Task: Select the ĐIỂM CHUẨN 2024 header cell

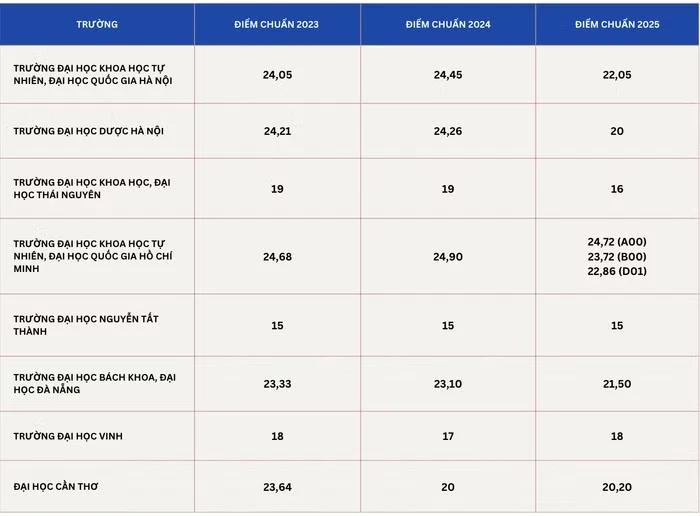Action: coord(448,23)
